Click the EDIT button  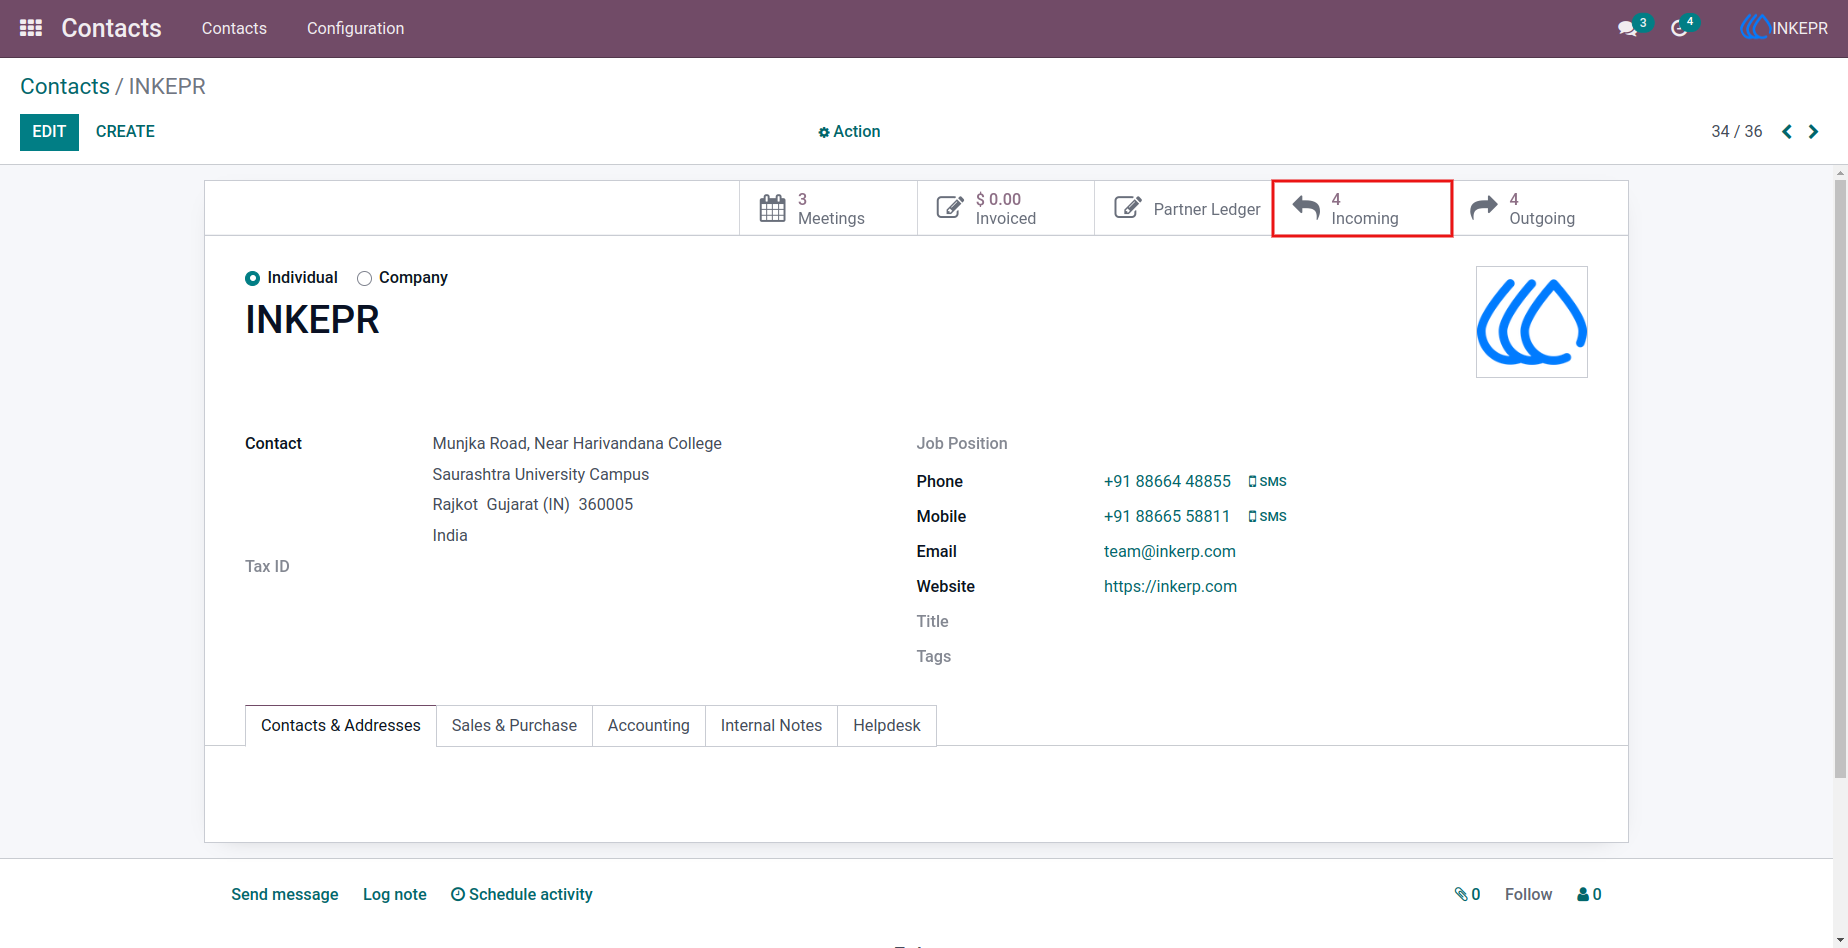[49, 132]
